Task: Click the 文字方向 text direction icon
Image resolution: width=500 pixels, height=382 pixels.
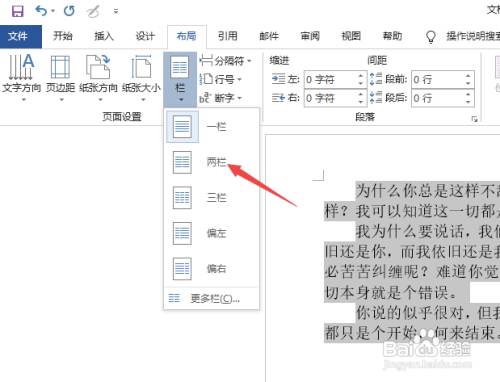Action: 21,67
